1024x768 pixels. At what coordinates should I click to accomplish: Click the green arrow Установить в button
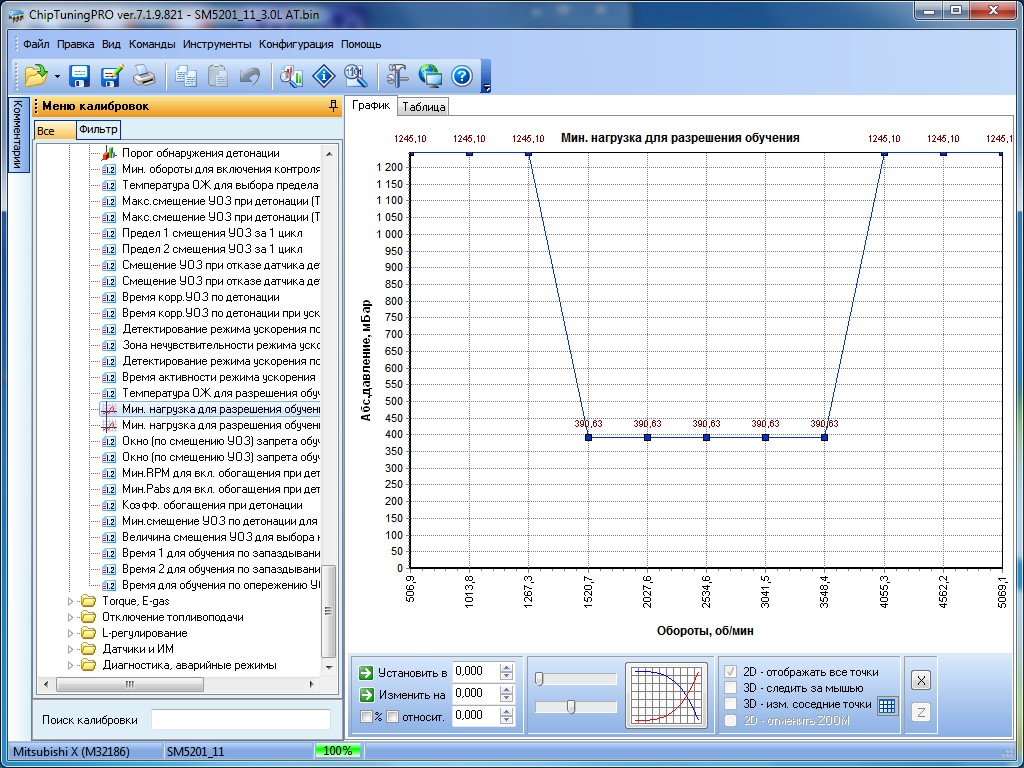366,672
